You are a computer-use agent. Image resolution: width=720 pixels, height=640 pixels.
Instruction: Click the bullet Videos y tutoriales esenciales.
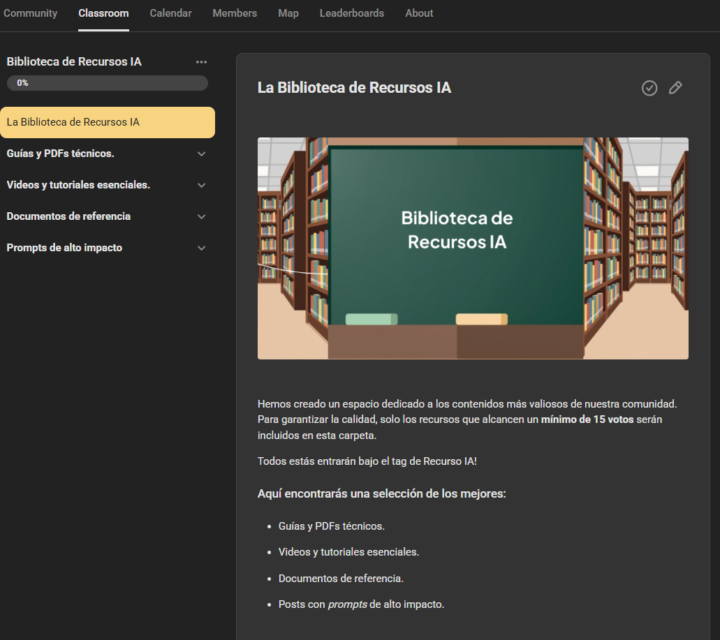[349, 552]
